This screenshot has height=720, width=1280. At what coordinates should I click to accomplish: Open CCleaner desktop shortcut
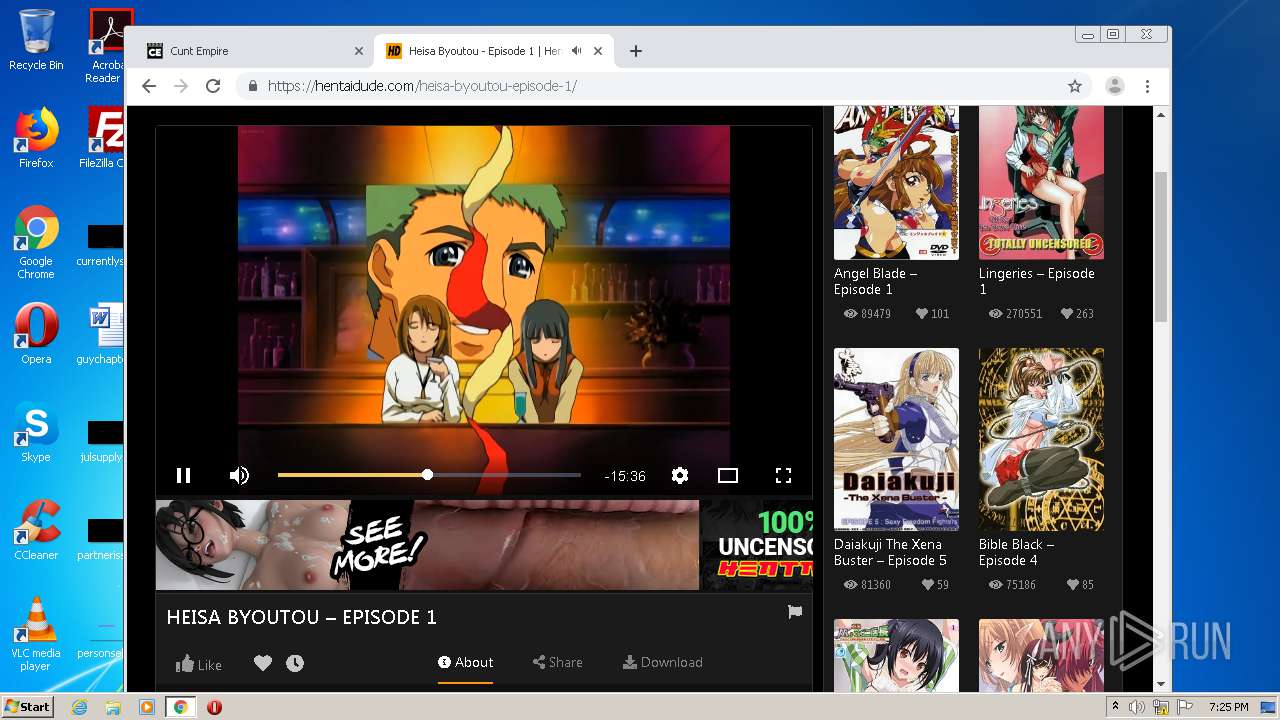(x=36, y=530)
